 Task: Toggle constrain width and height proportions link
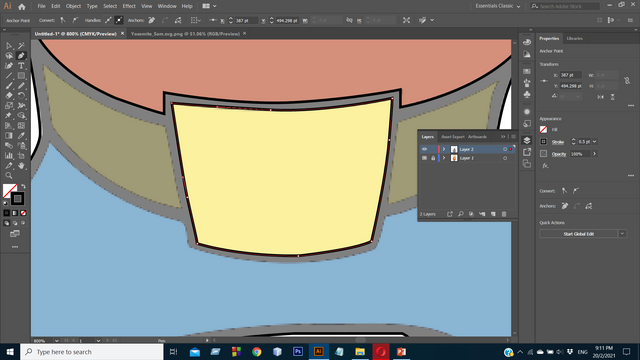pyautogui.click(x=627, y=80)
